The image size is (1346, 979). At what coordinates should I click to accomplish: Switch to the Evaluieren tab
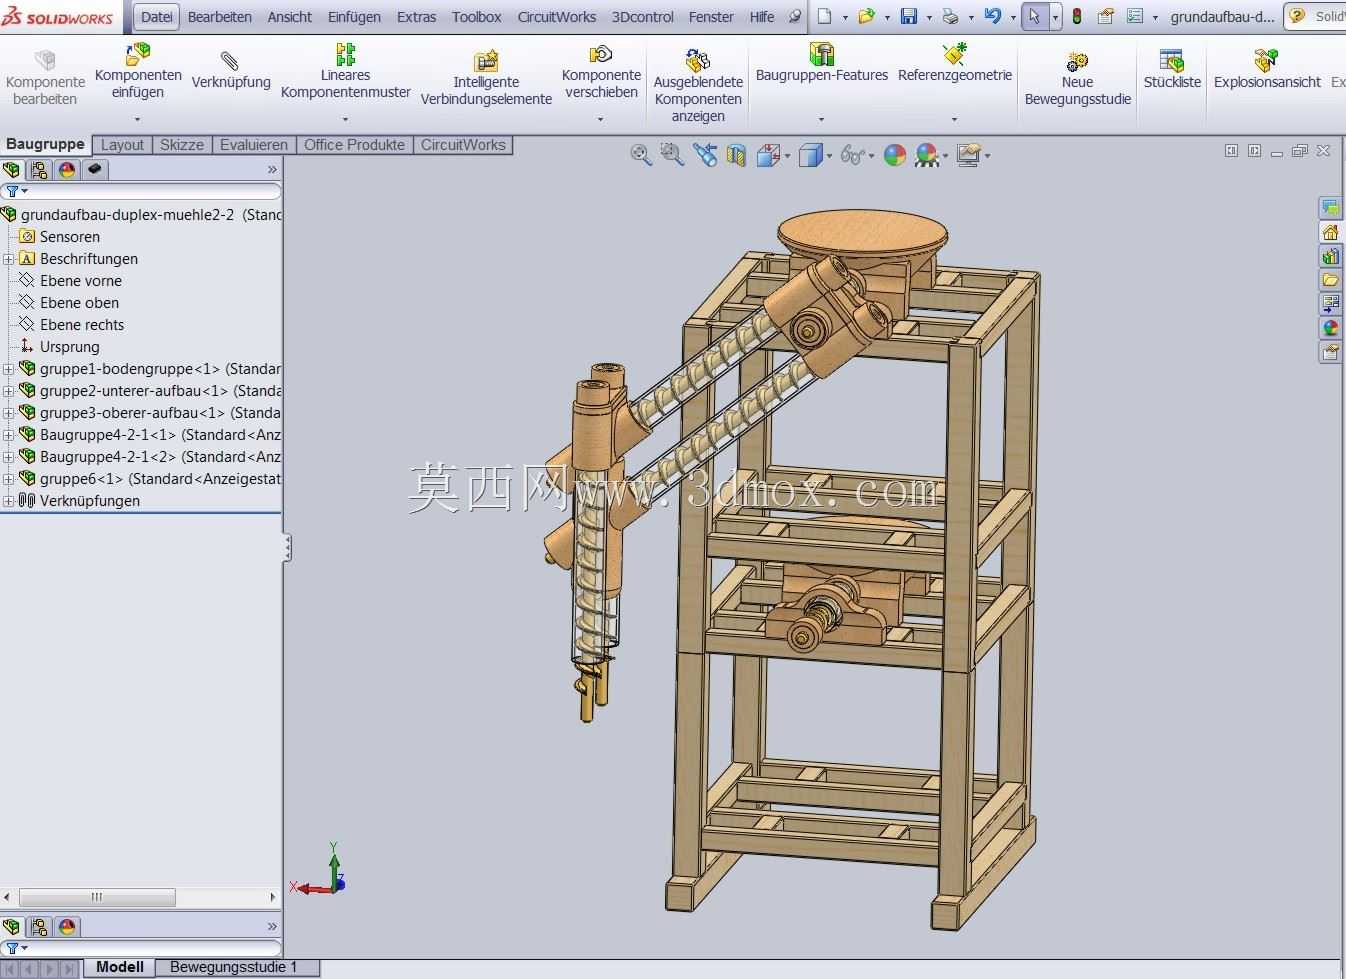pos(254,145)
